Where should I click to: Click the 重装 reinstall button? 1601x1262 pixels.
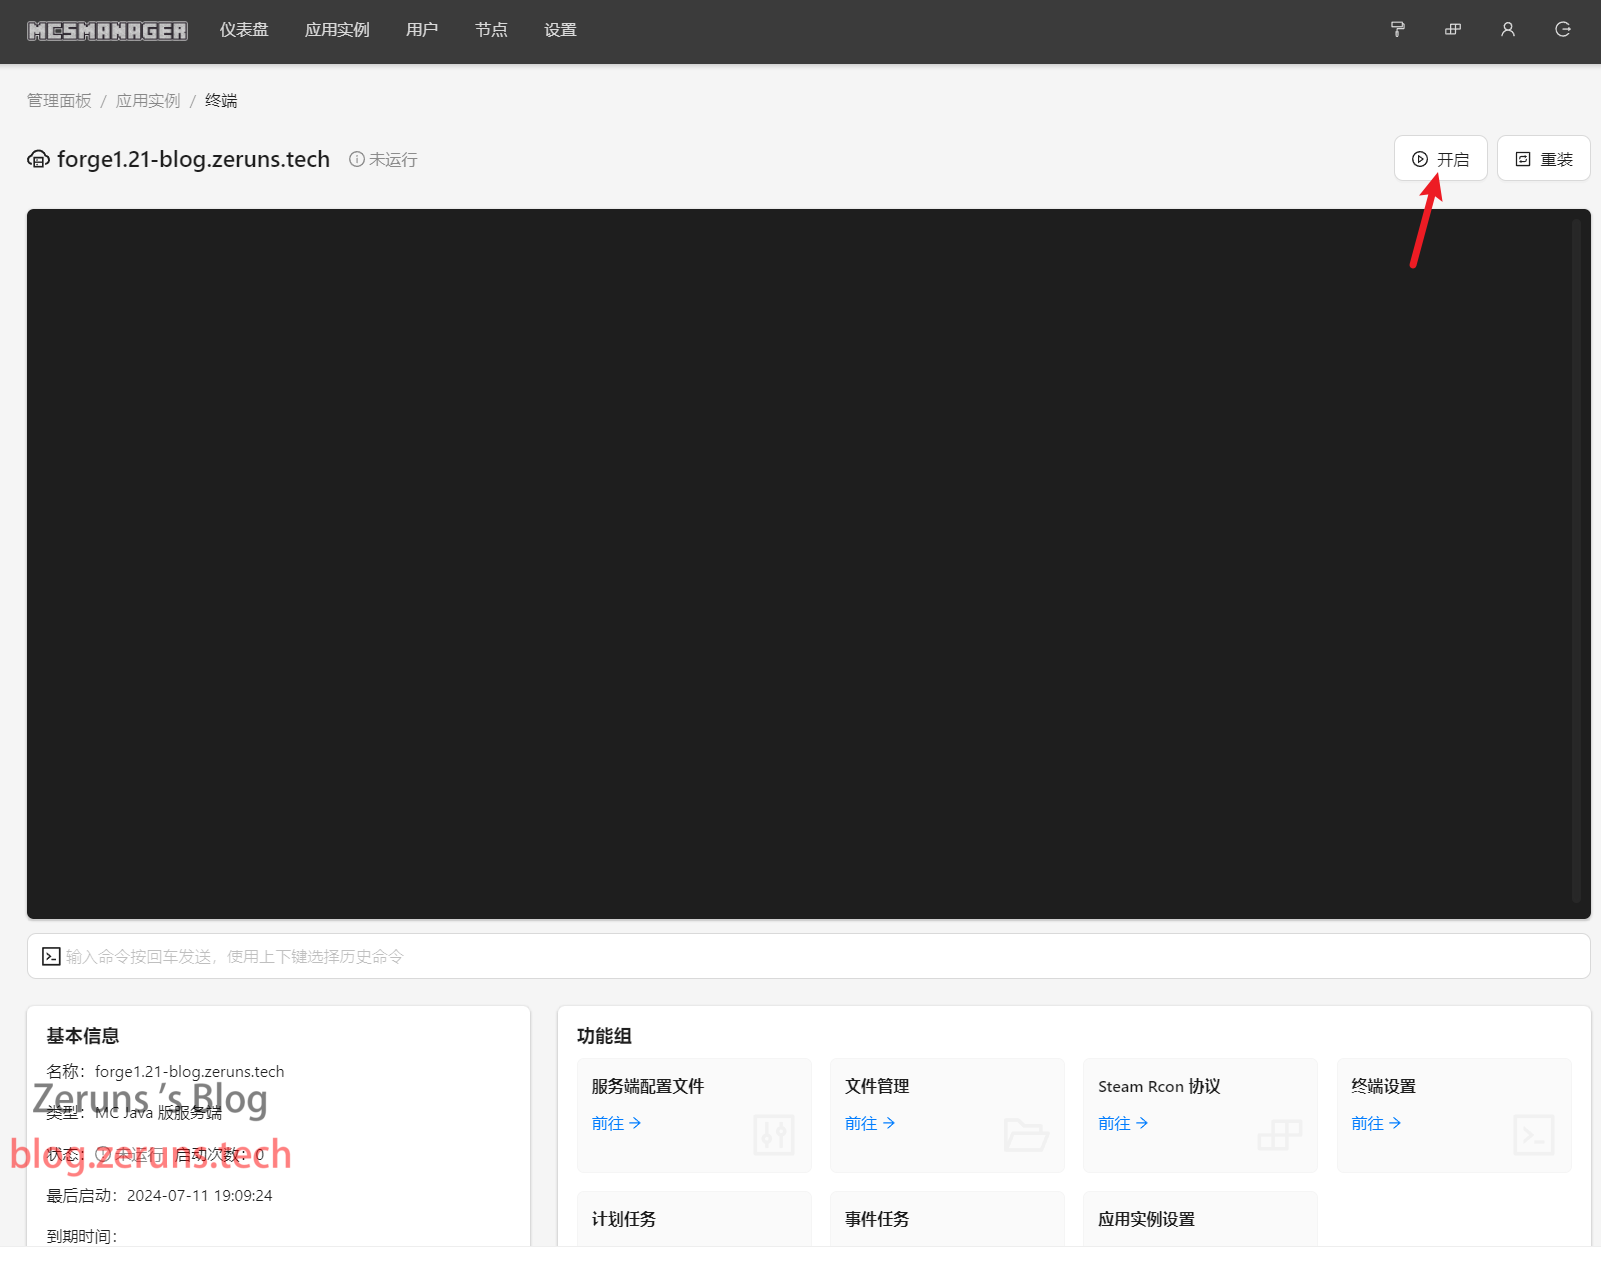(x=1543, y=159)
